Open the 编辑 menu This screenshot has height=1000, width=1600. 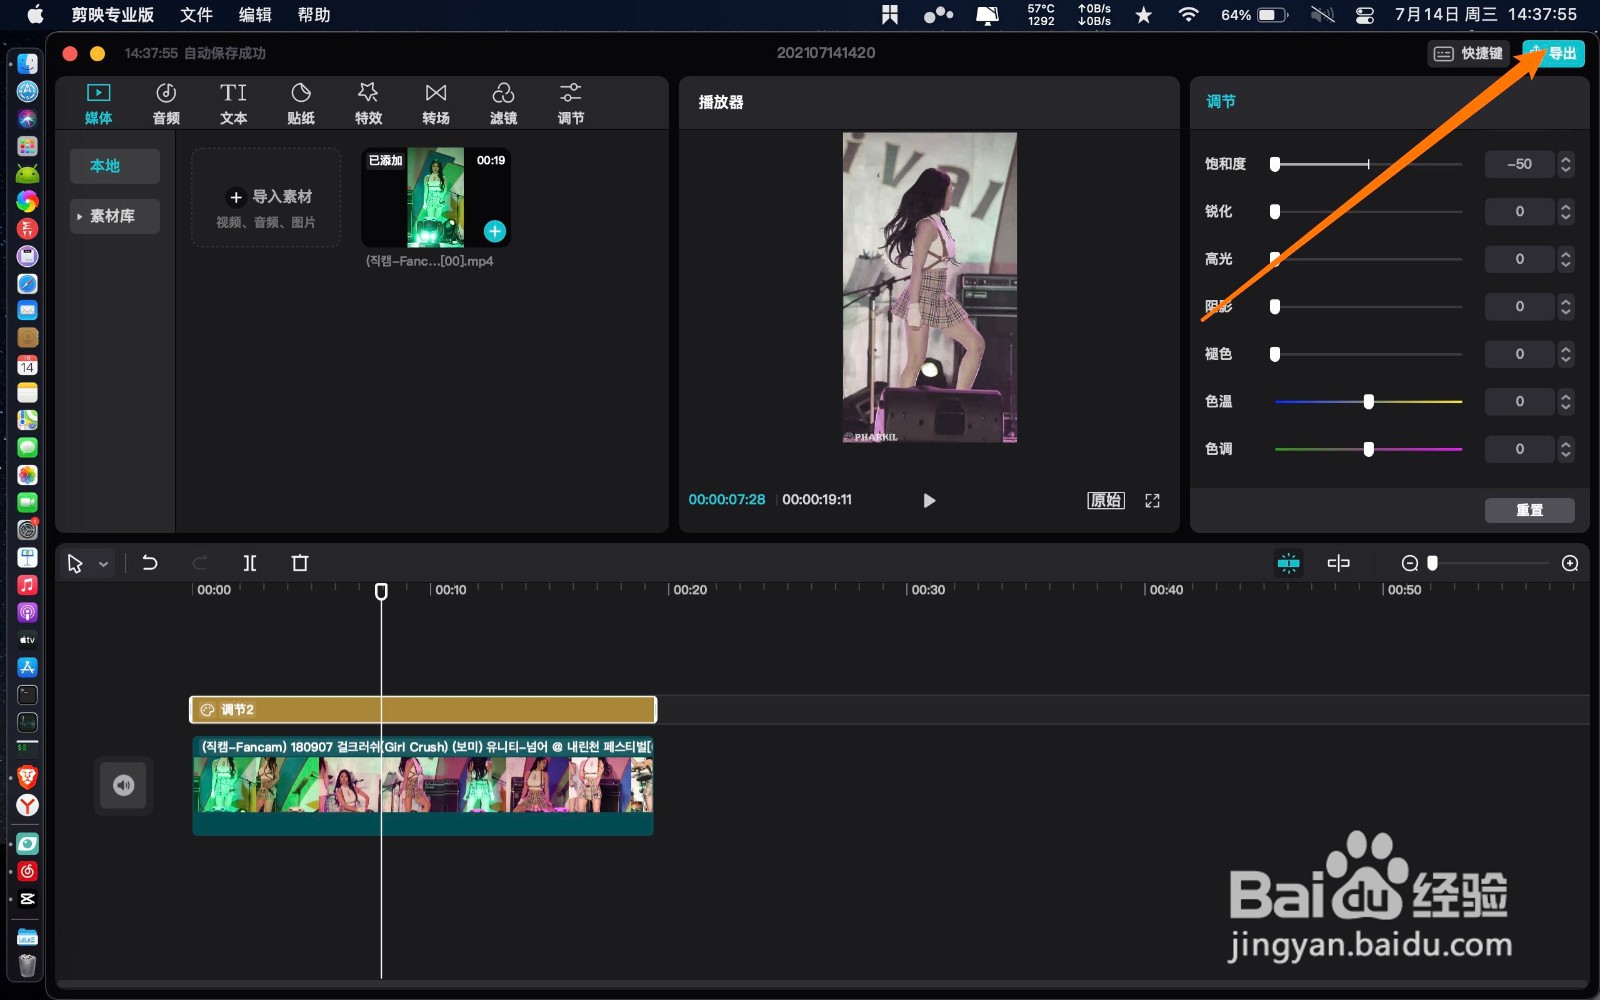point(255,15)
